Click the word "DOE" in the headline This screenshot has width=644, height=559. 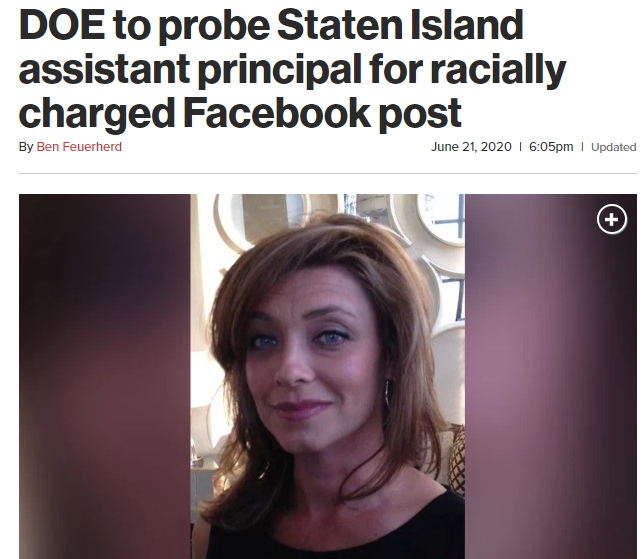tap(62, 25)
